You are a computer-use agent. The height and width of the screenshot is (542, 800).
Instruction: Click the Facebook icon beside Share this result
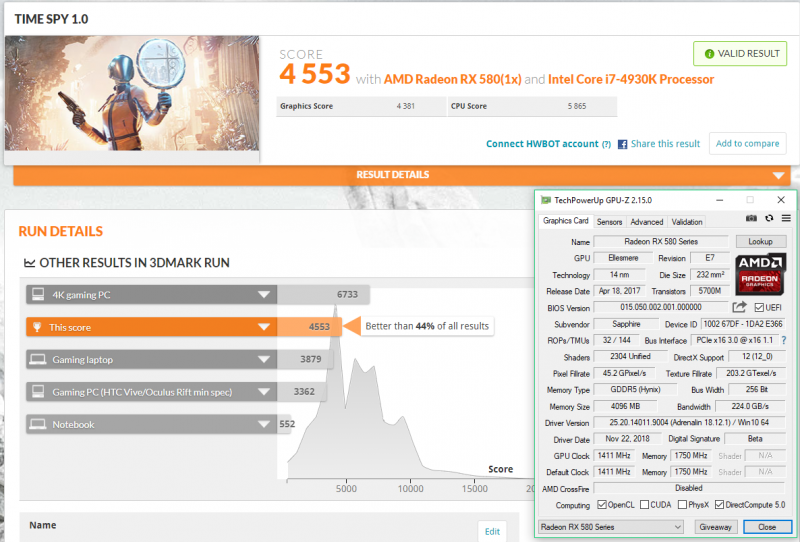tap(622, 144)
